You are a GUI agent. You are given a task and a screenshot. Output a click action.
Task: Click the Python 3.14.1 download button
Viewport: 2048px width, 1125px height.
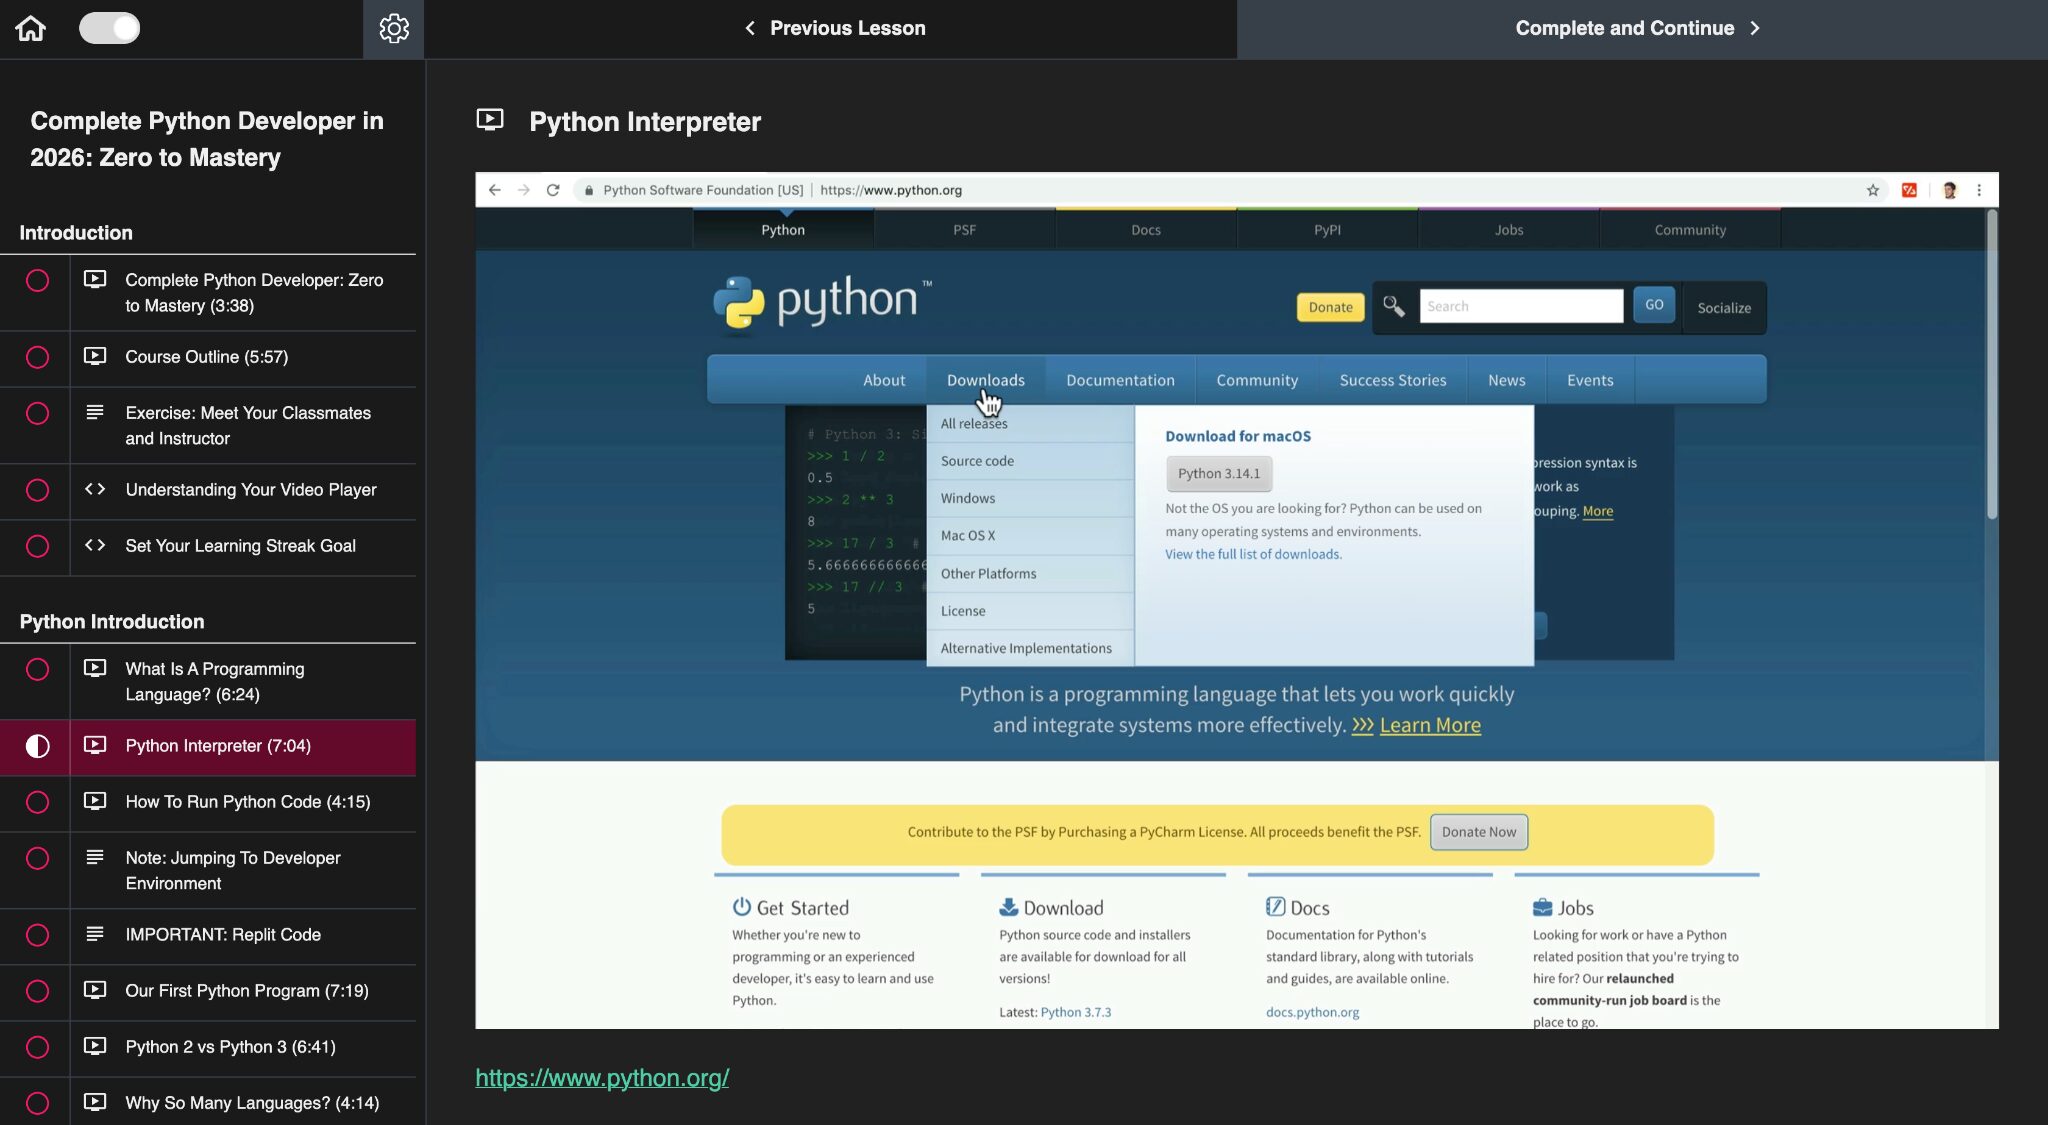click(1218, 473)
